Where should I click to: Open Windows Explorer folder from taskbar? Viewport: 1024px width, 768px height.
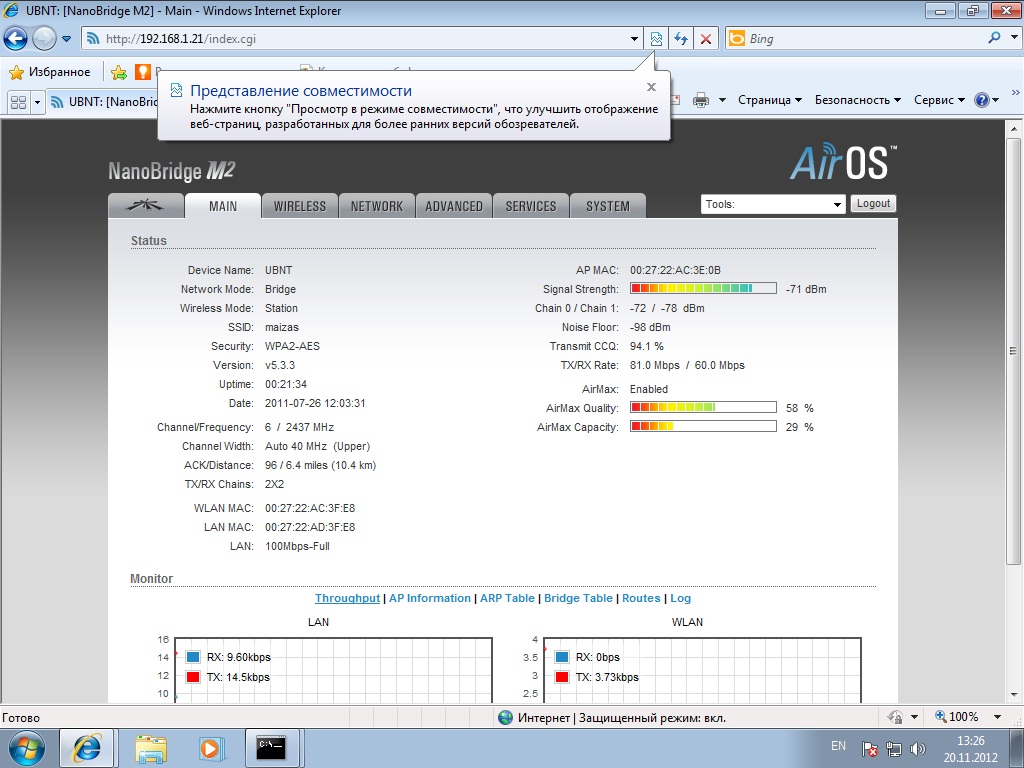coord(151,748)
